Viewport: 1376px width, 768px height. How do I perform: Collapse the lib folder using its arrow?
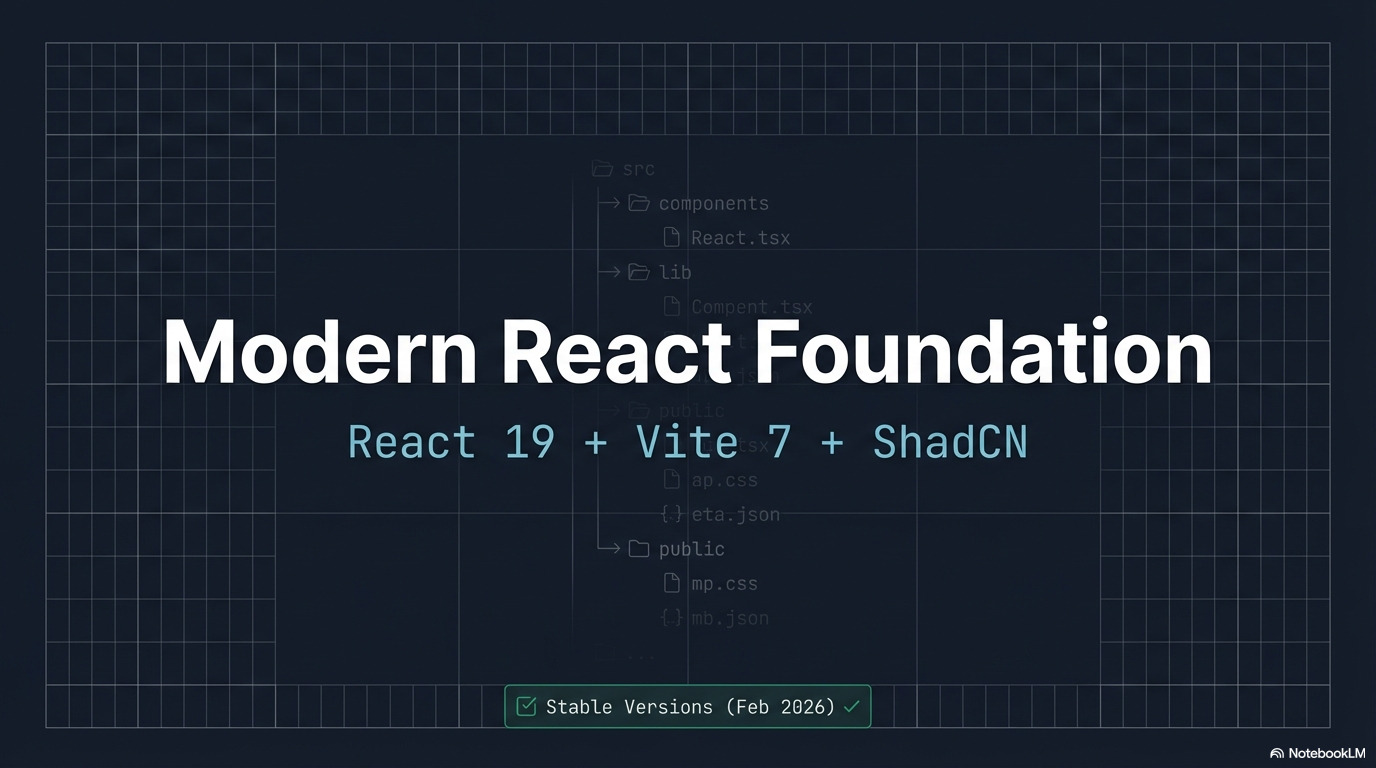[609, 271]
